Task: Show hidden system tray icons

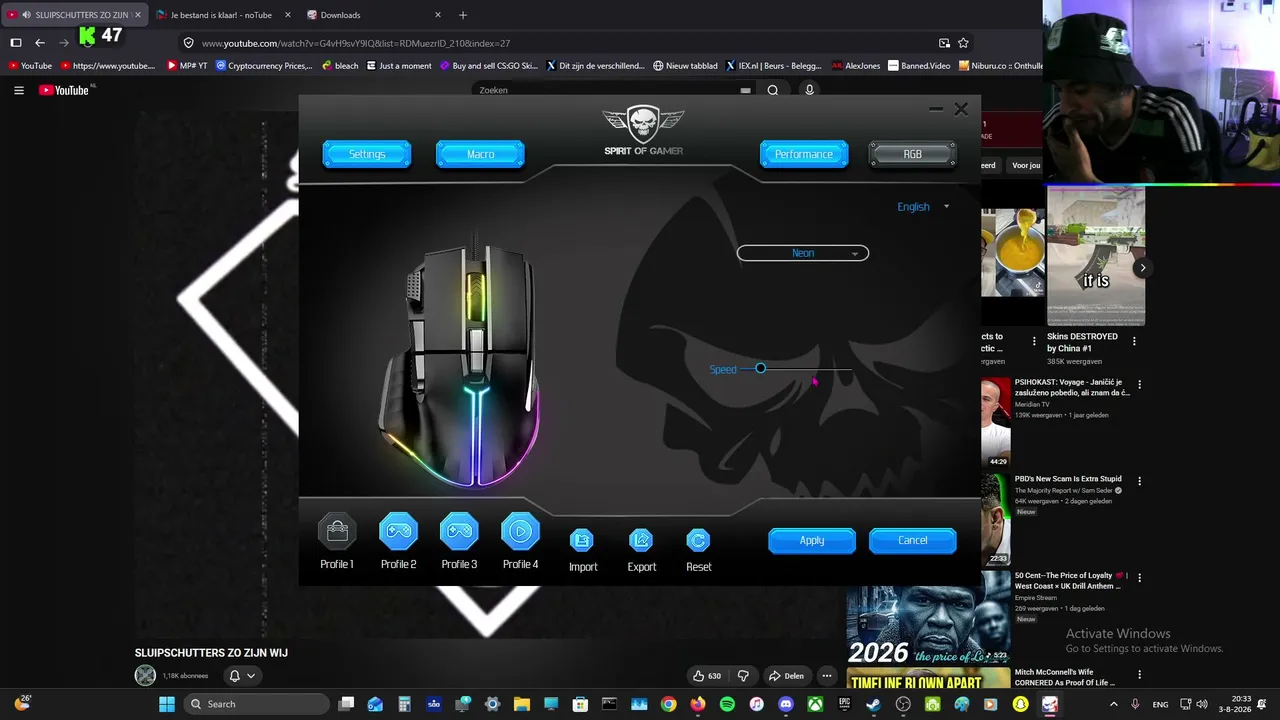Action: pos(1113,704)
